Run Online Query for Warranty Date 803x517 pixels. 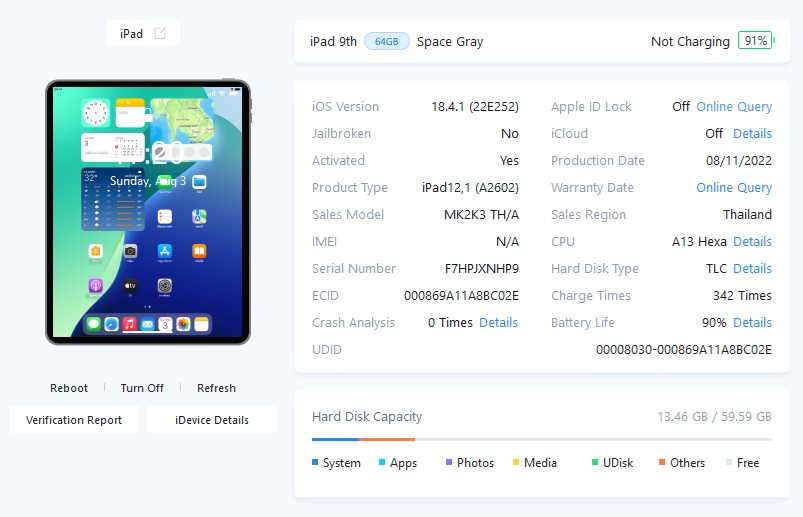tap(734, 188)
